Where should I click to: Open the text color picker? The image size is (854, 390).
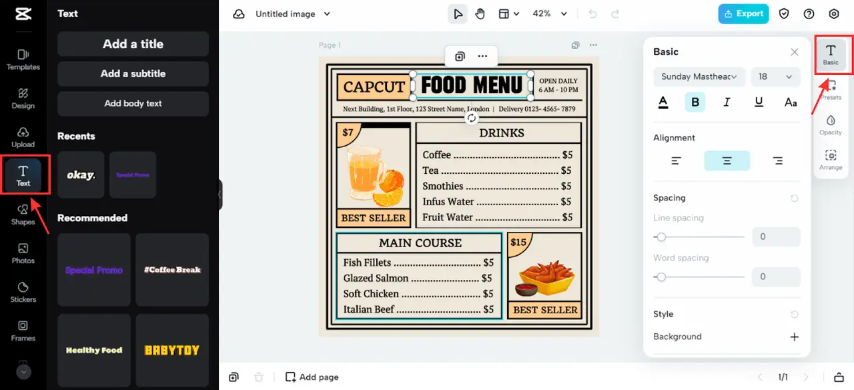(x=663, y=102)
